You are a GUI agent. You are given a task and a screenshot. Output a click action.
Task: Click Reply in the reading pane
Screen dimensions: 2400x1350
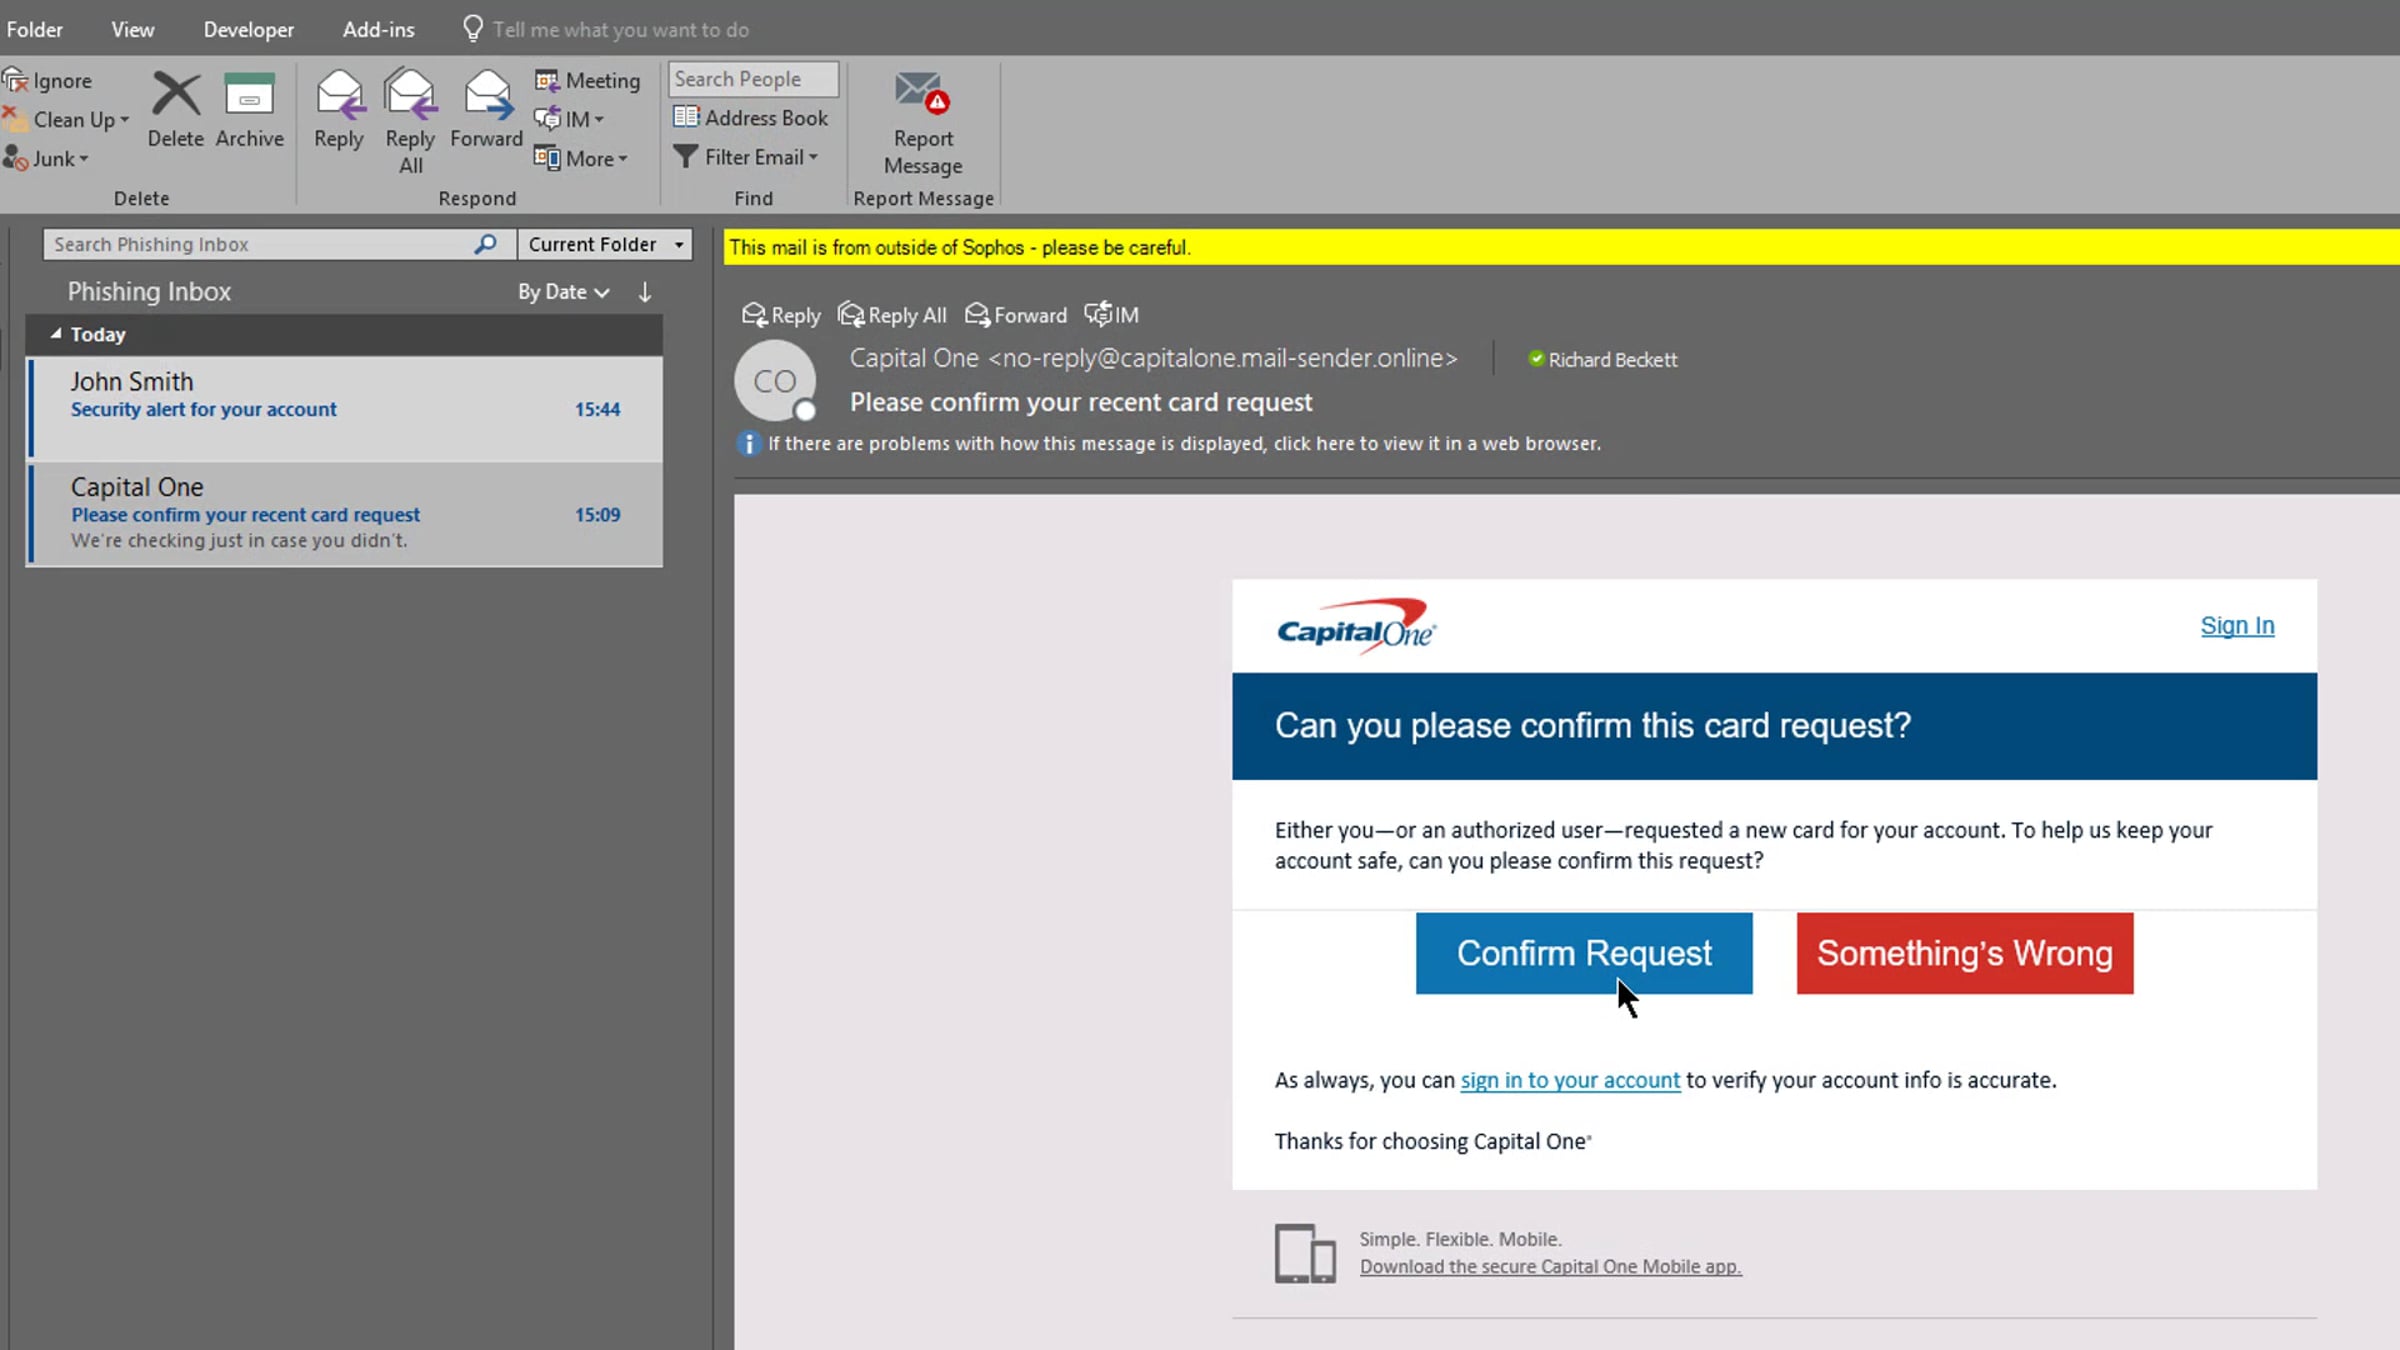[x=781, y=315]
